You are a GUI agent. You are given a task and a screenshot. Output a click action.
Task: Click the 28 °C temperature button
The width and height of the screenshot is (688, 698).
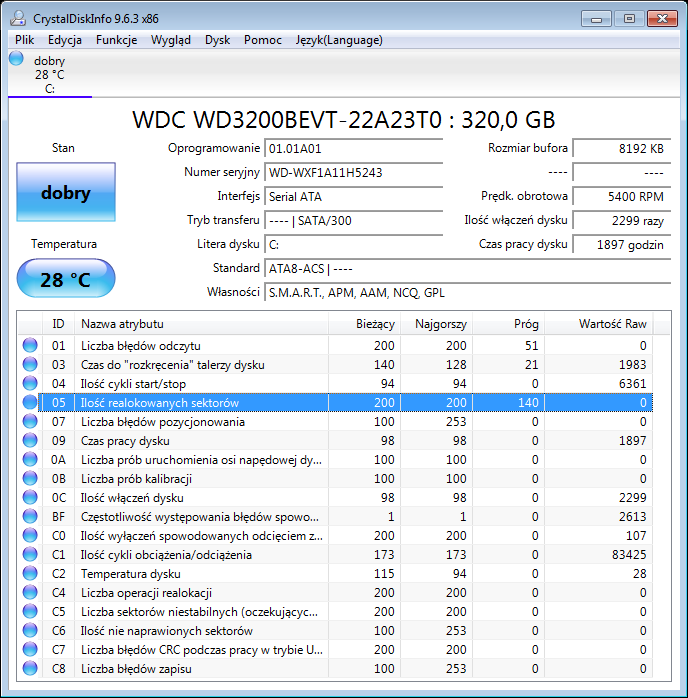point(66,278)
